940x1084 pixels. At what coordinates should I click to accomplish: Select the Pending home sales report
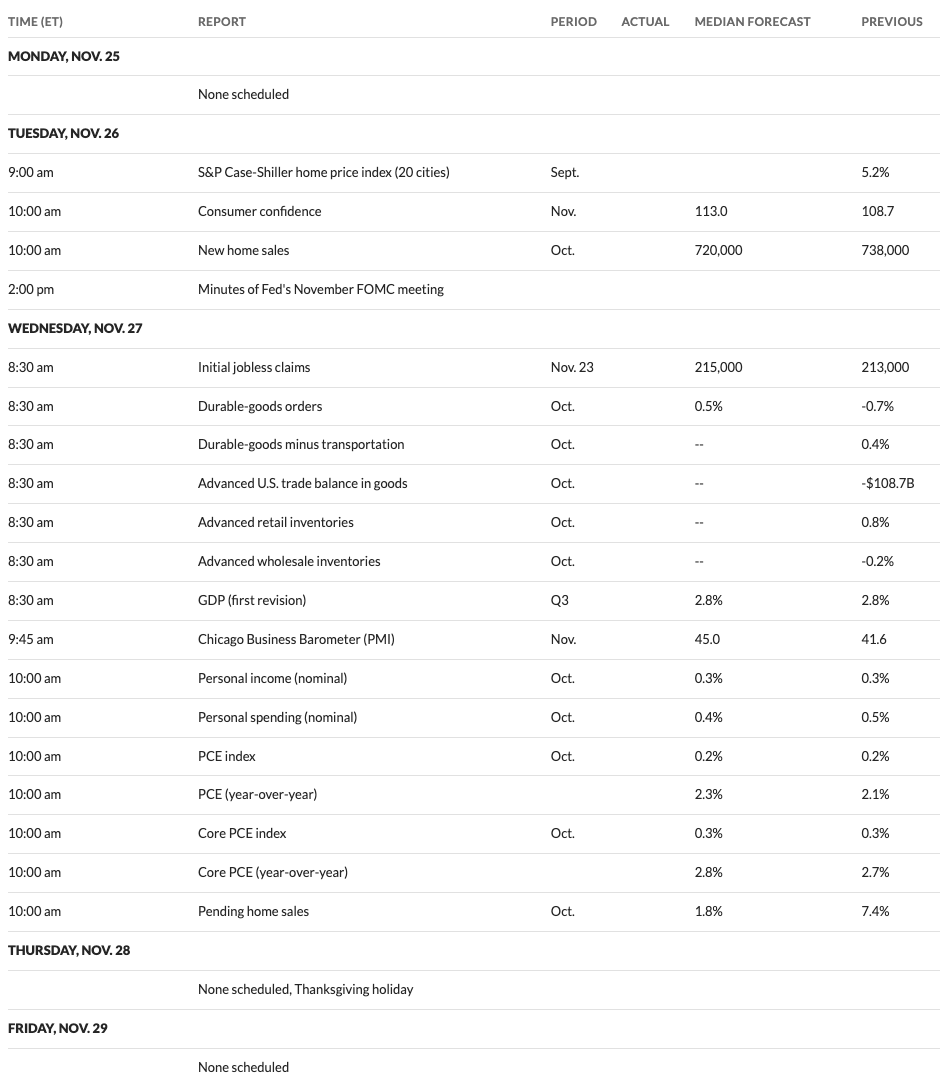[253, 911]
